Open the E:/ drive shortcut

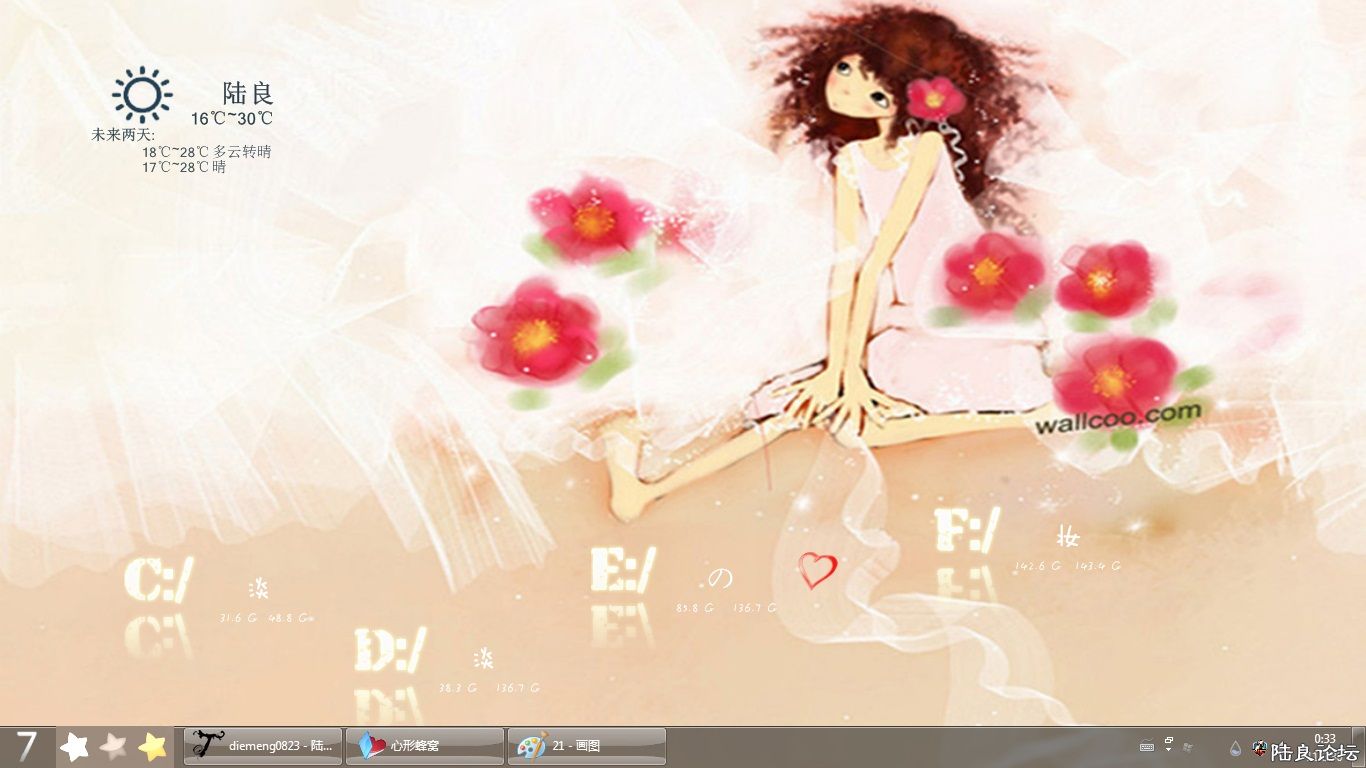point(623,570)
